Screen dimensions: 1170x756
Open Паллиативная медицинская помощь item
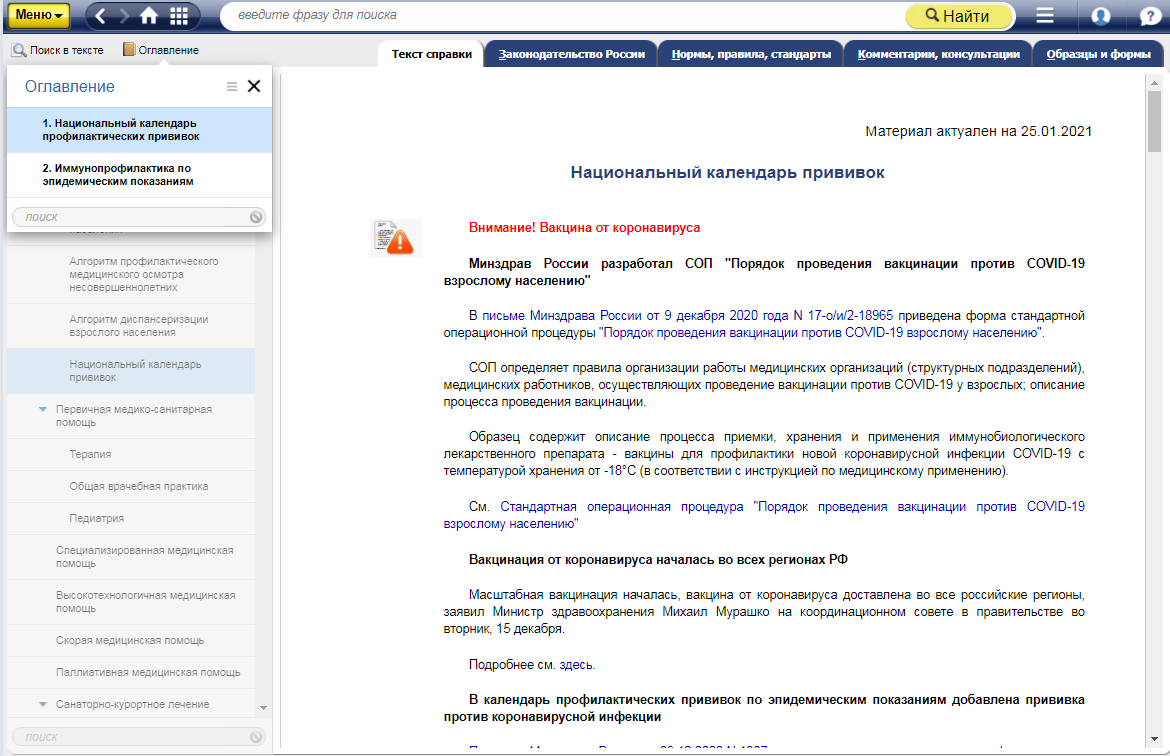[x=131, y=672]
